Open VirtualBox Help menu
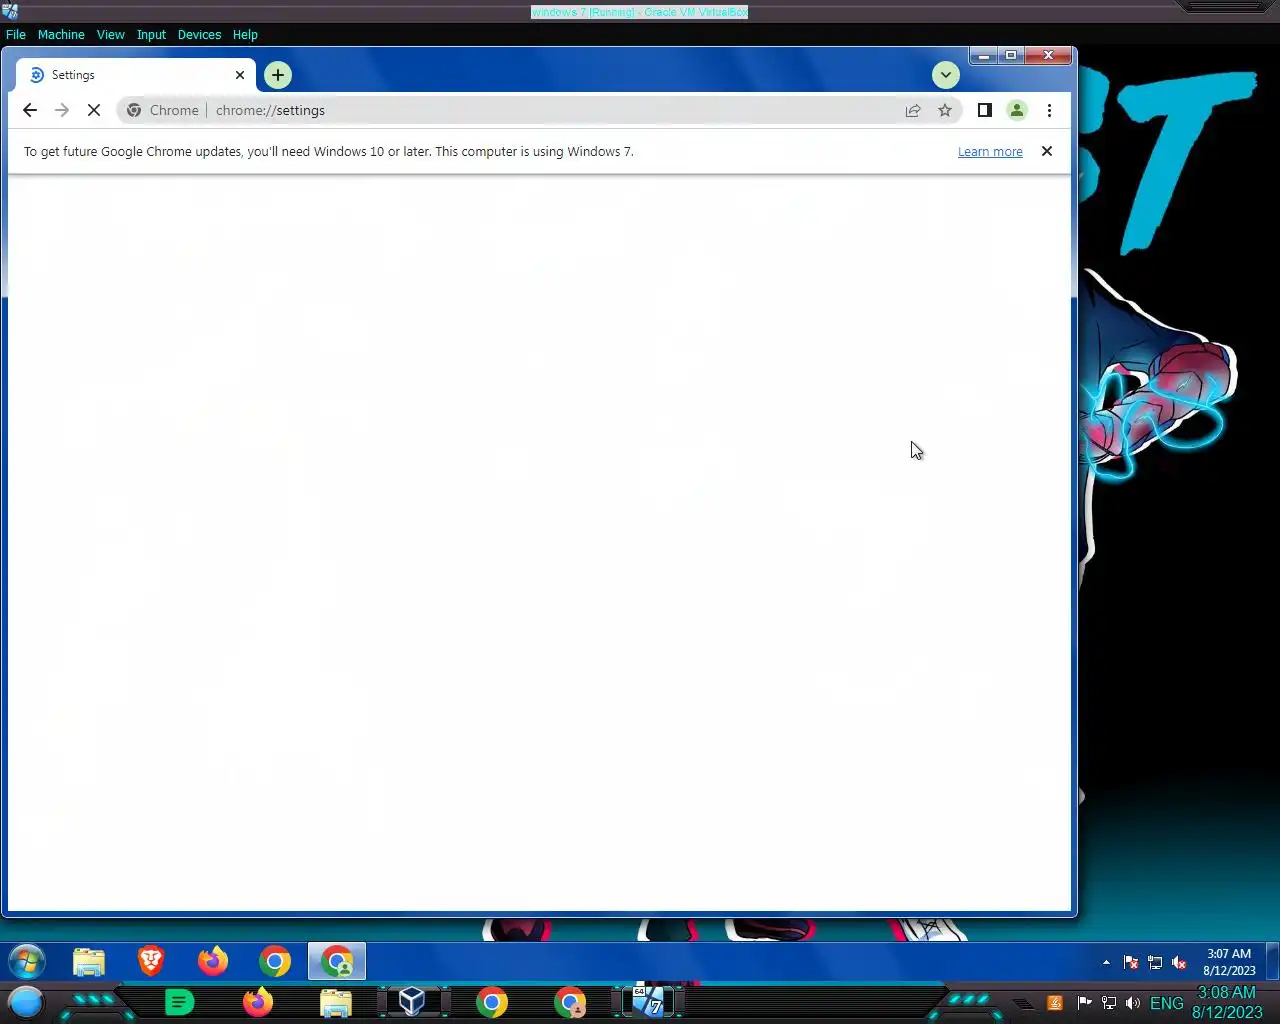The width and height of the screenshot is (1280, 1024). point(245,34)
